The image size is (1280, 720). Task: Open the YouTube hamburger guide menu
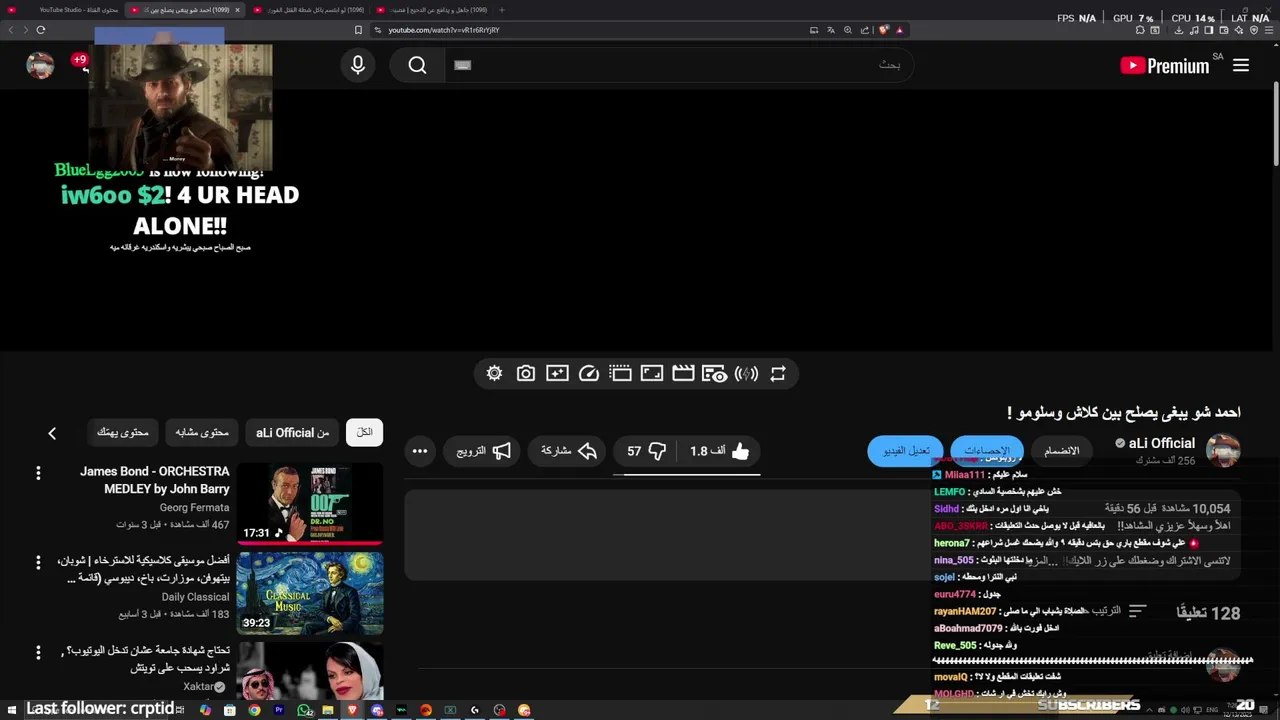[1241, 65]
